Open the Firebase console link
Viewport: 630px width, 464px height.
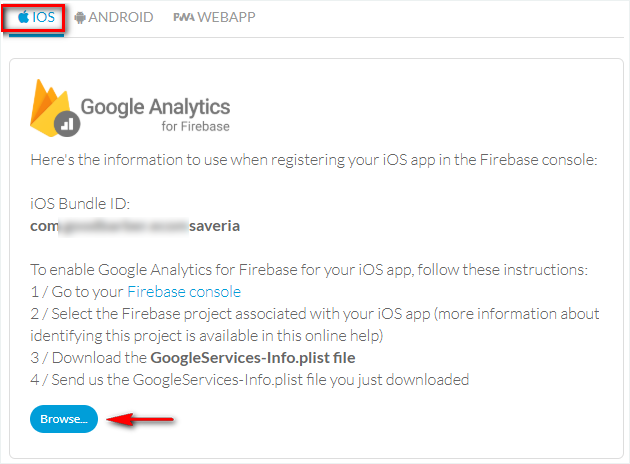(184, 292)
